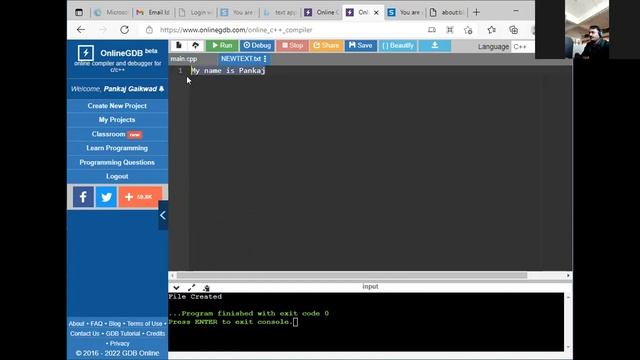Open the Language dropdown showing C++
Viewport: 640px width, 360px height.
522,47
